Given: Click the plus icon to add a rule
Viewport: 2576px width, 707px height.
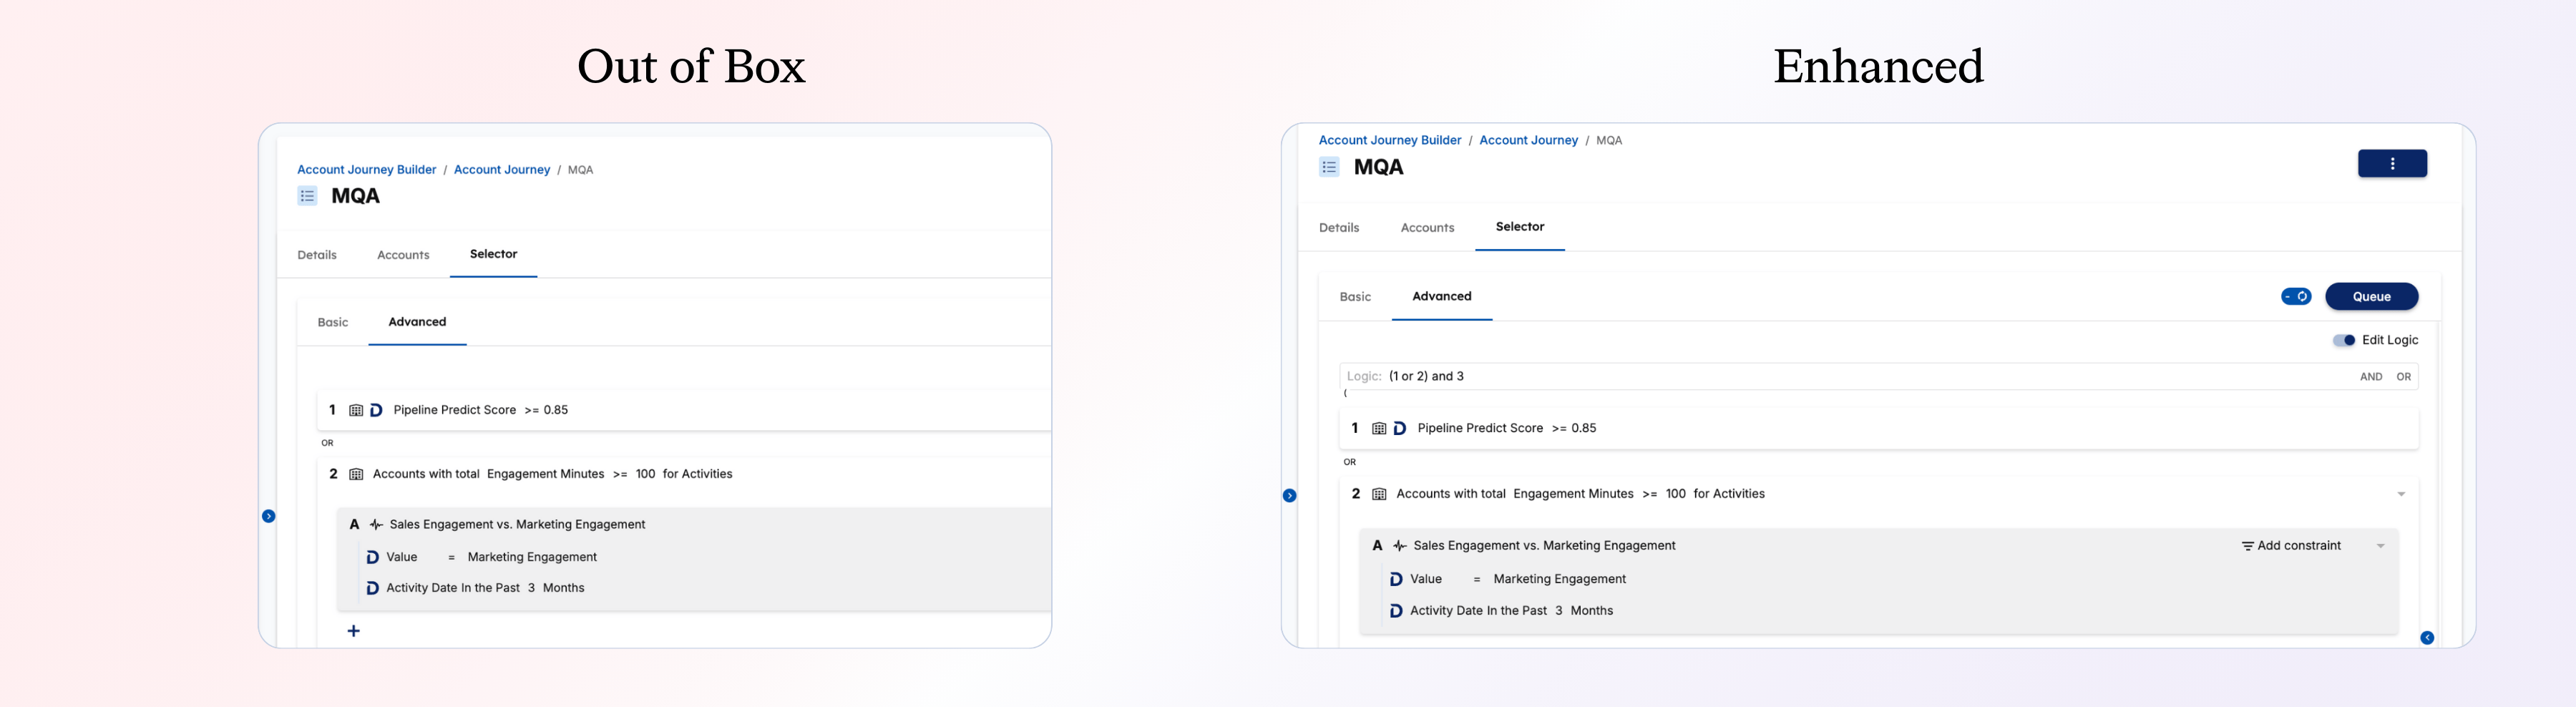Looking at the screenshot, I should click(x=353, y=631).
